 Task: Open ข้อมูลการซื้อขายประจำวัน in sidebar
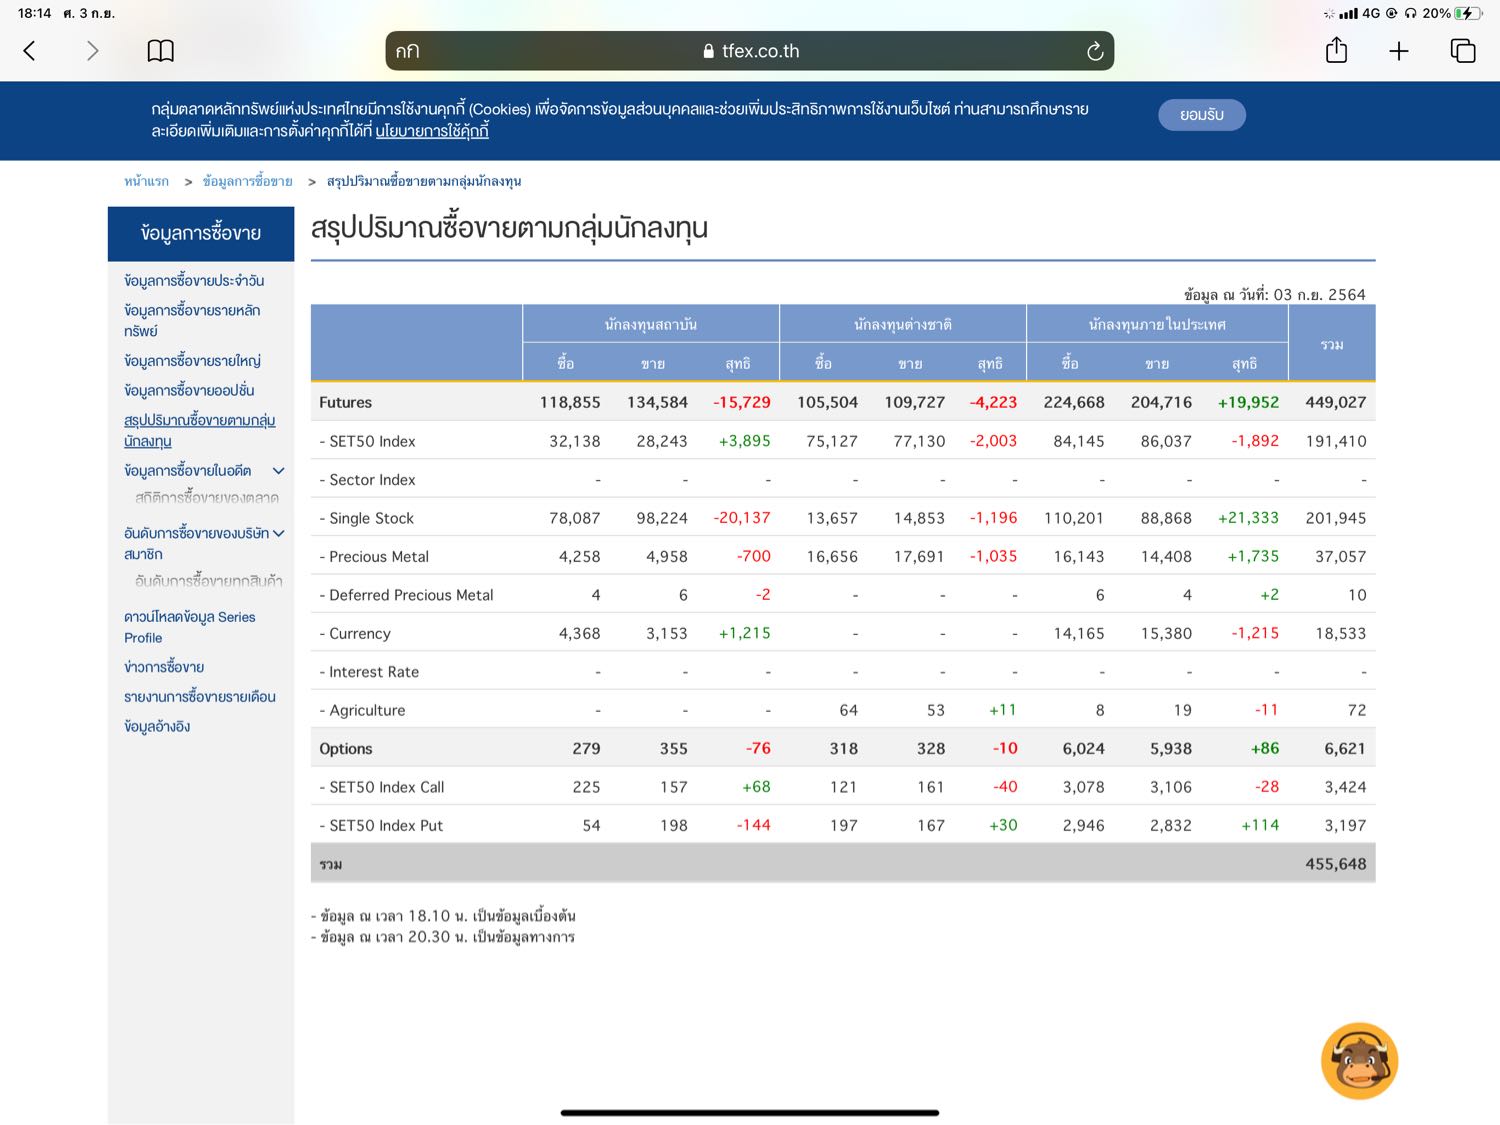194,281
